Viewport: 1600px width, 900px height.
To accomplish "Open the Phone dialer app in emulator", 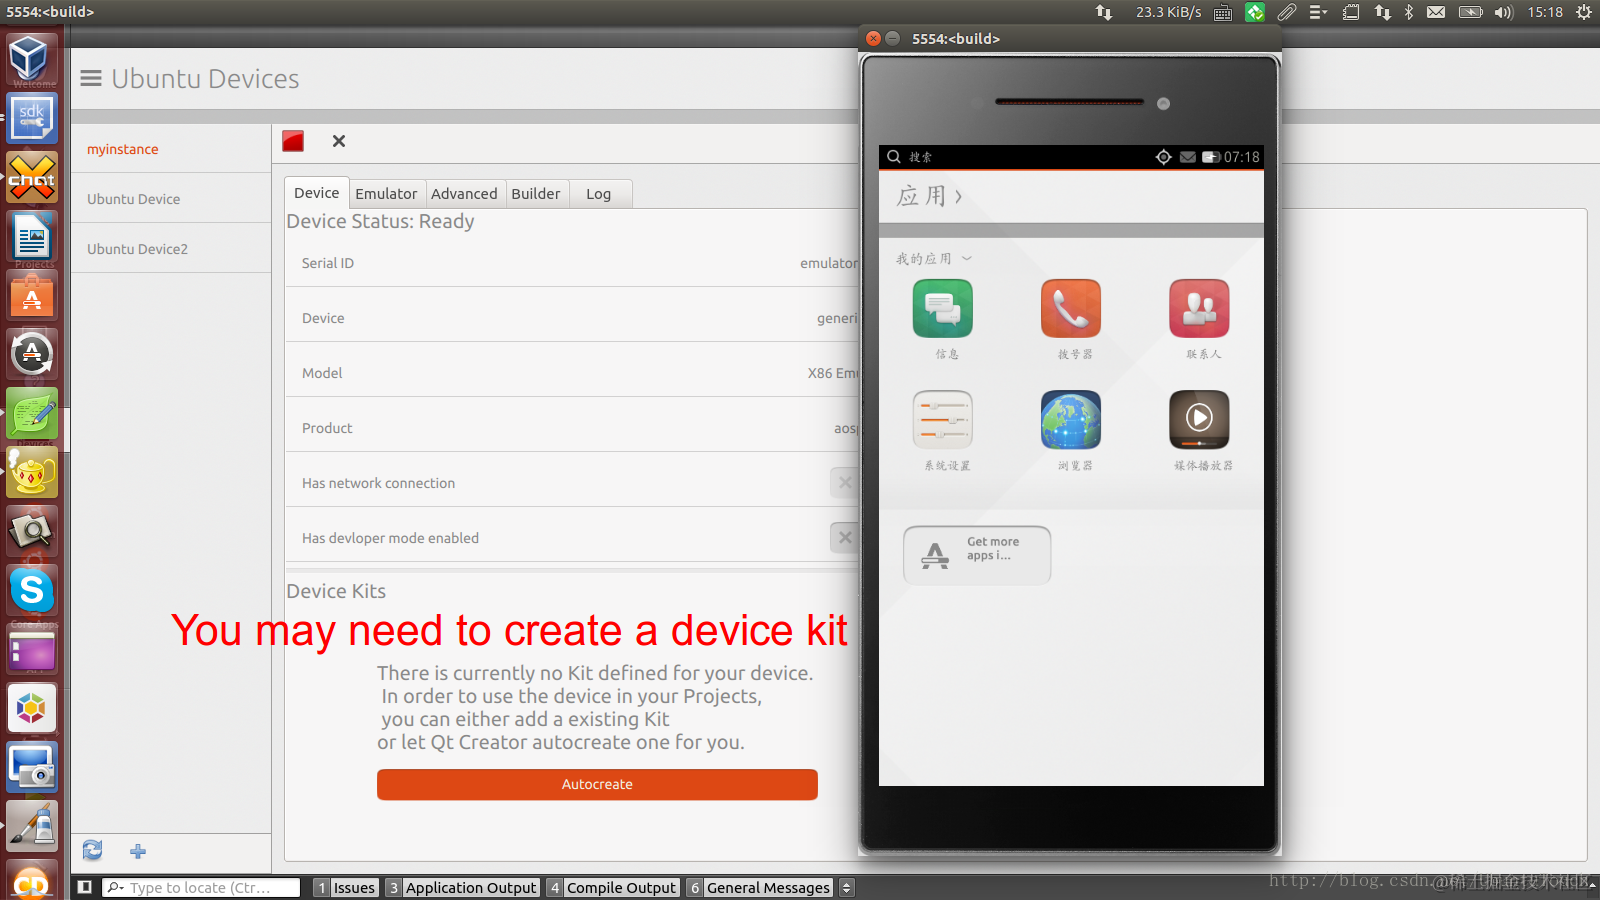I will (1071, 308).
